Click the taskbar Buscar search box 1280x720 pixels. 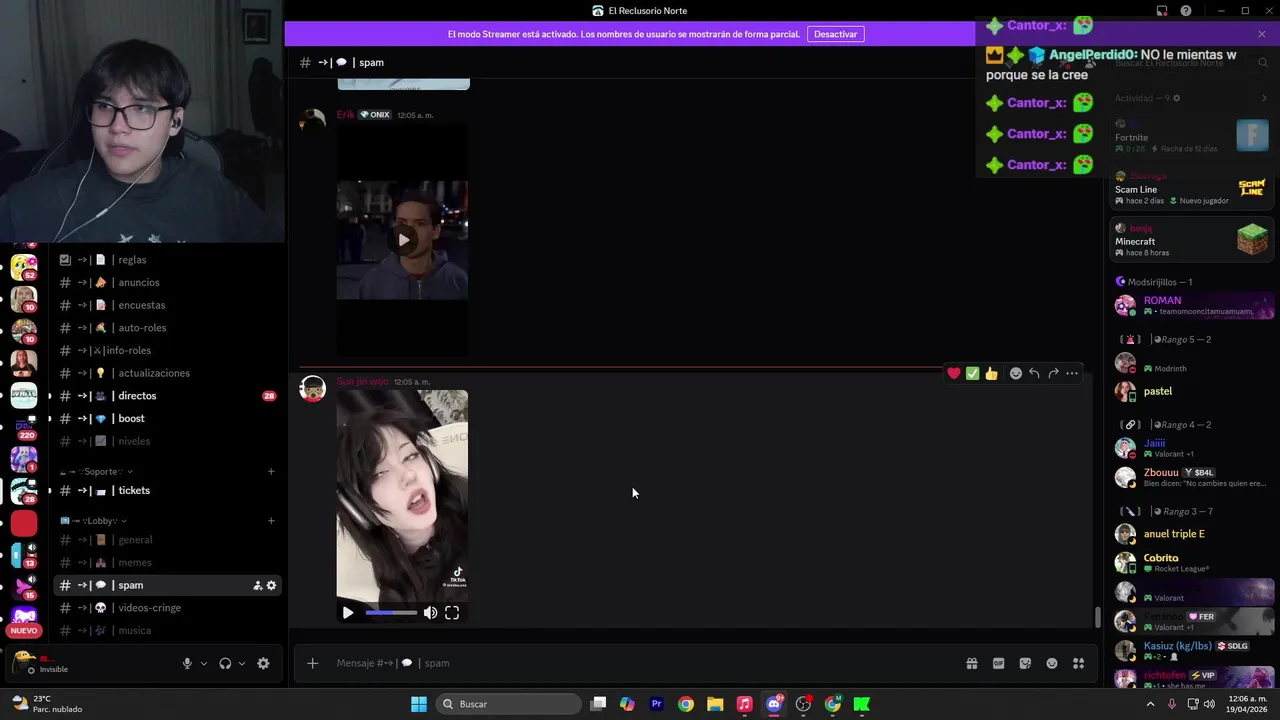(x=510, y=704)
